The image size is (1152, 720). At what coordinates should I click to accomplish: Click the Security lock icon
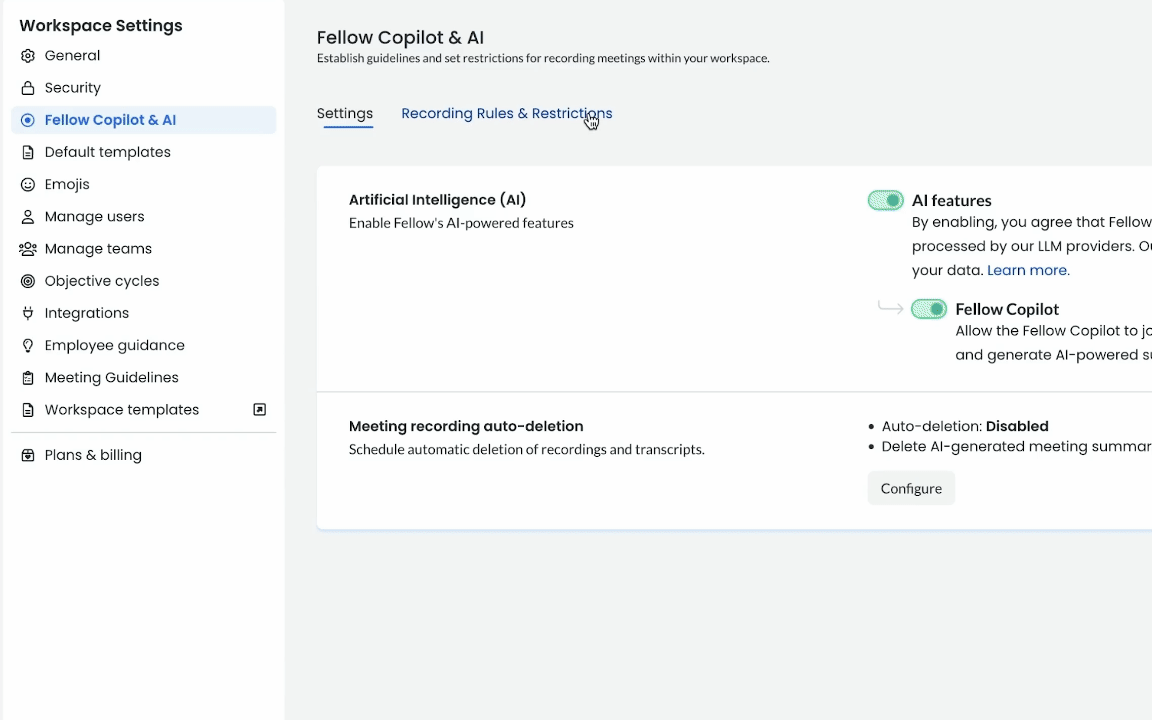click(28, 88)
